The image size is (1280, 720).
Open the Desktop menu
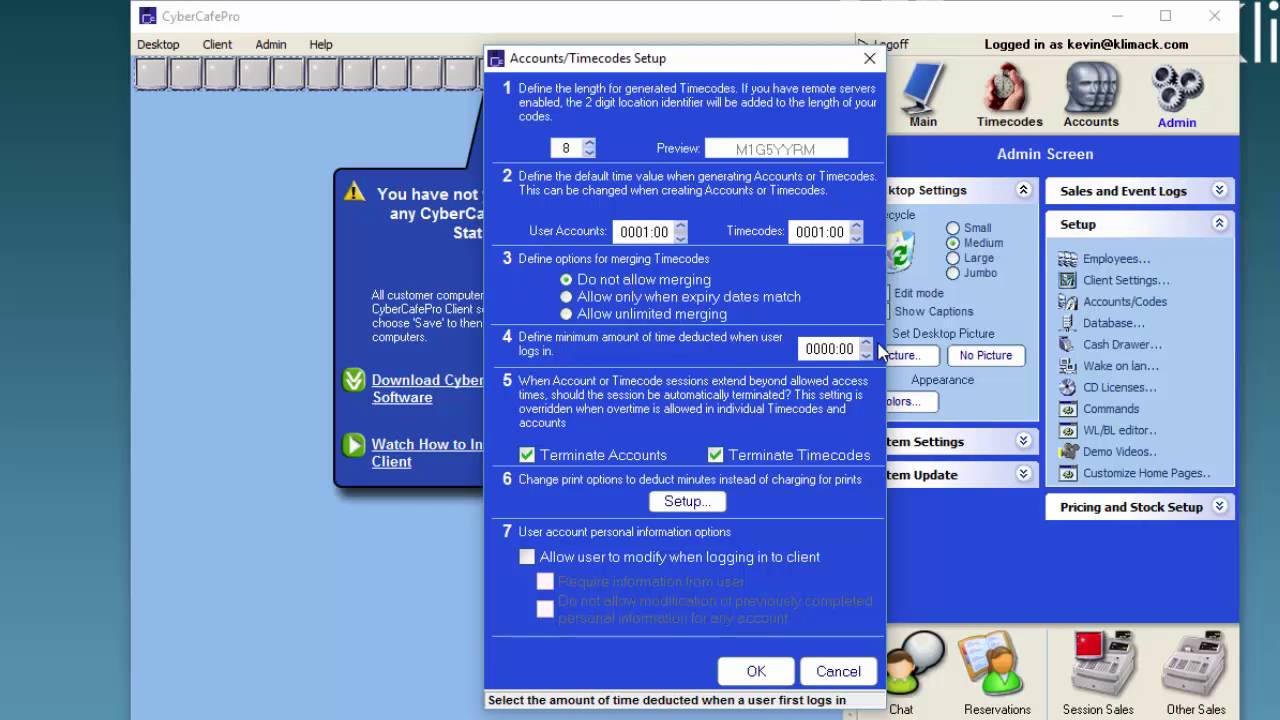[158, 44]
